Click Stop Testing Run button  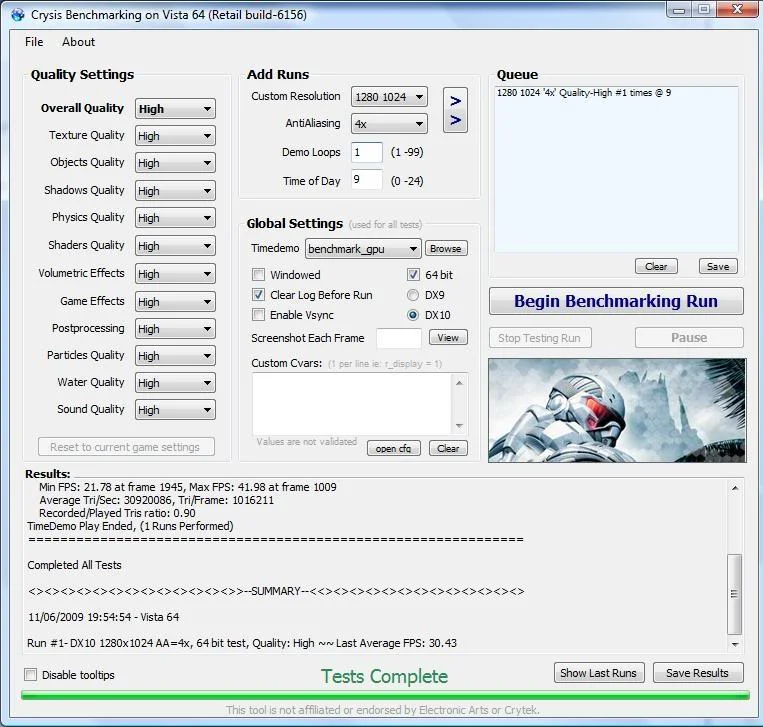(x=540, y=338)
